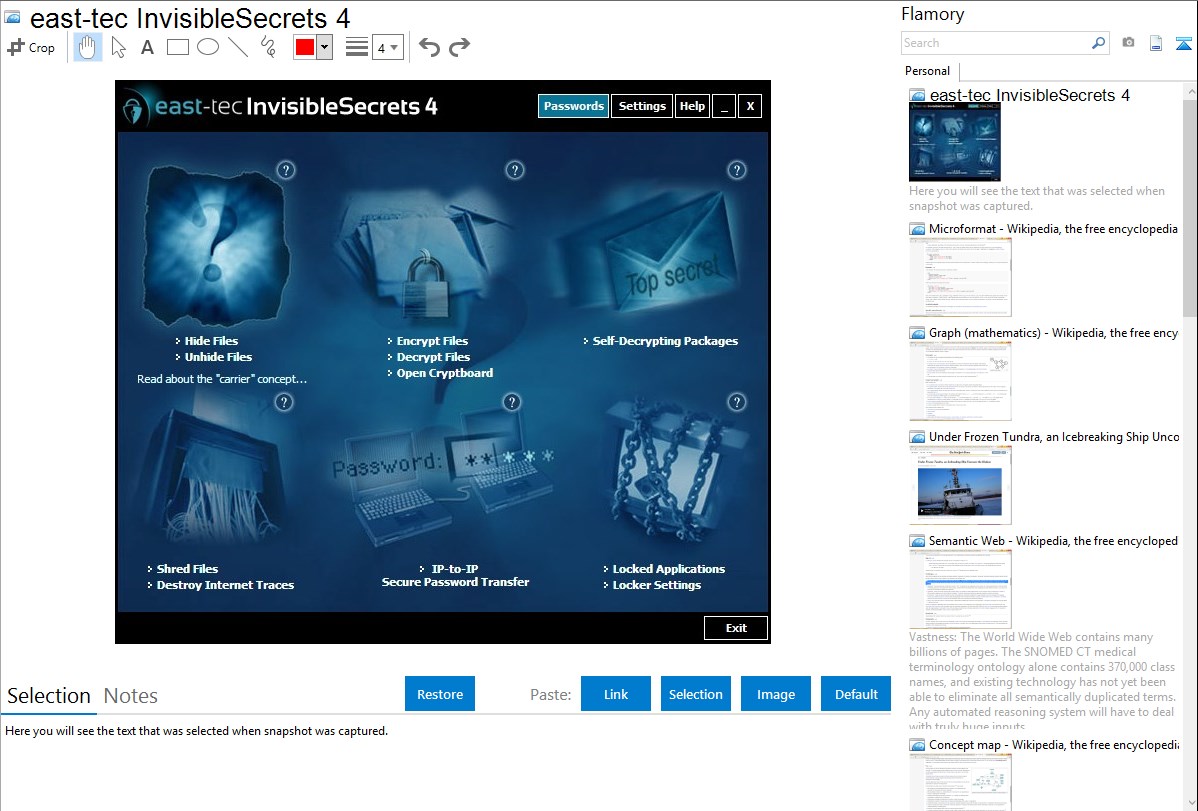Paste as Link

[x=616, y=694]
